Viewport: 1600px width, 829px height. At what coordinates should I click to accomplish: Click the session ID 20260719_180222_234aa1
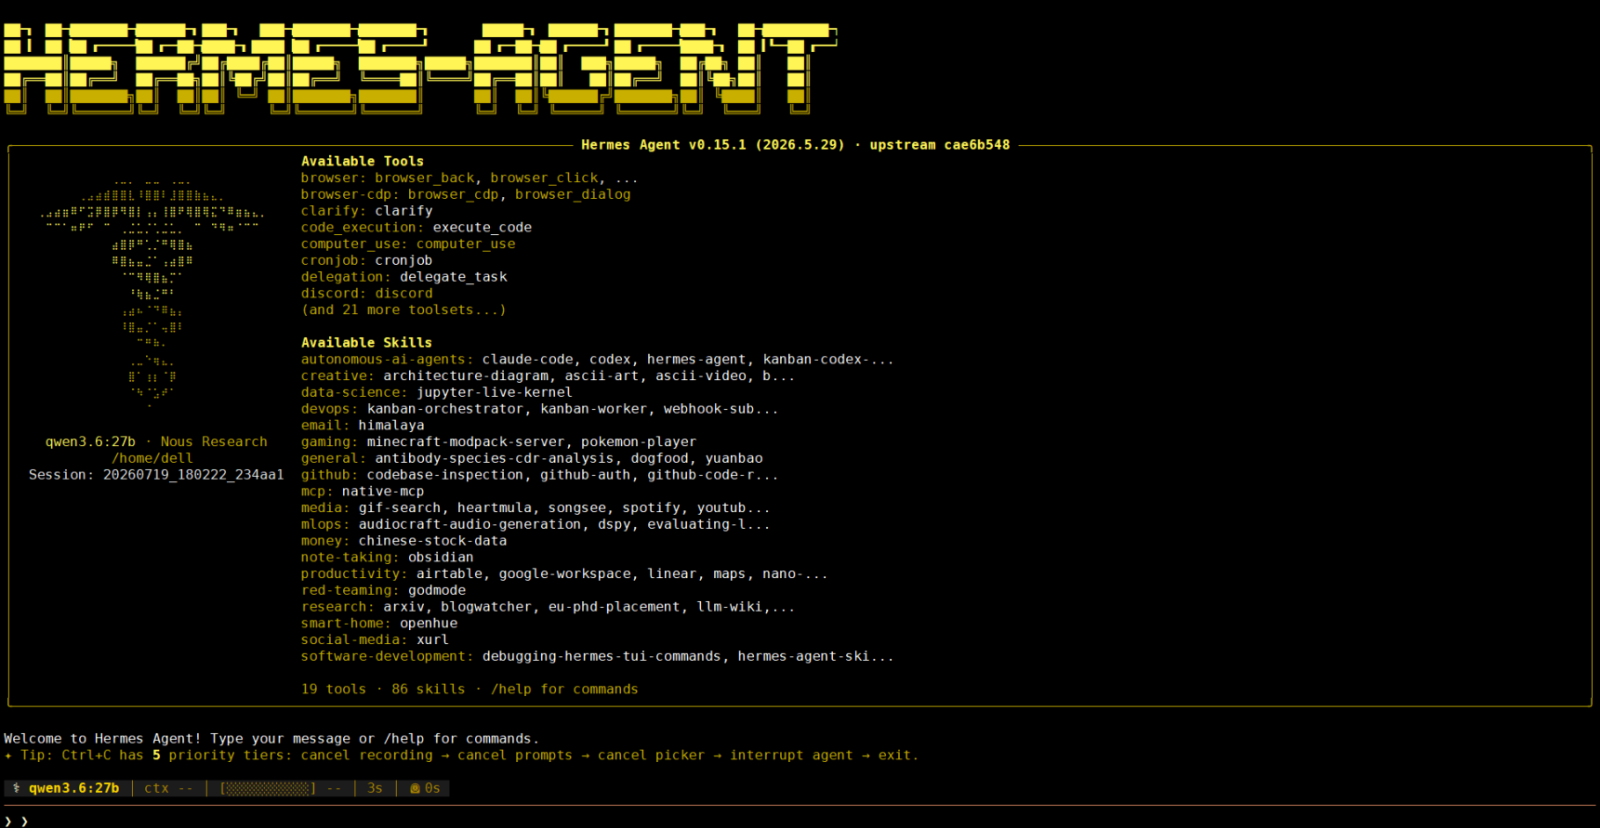pyautogui.click(x=193, y=475)
